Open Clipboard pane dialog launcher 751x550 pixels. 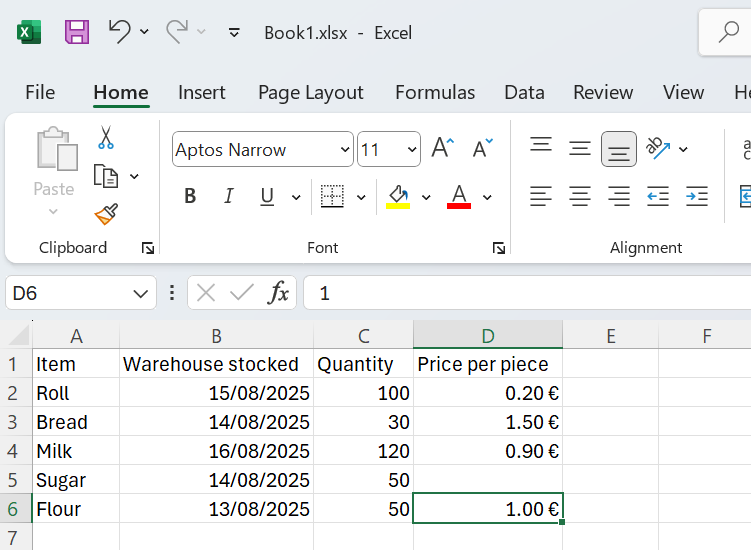[148, 248]
